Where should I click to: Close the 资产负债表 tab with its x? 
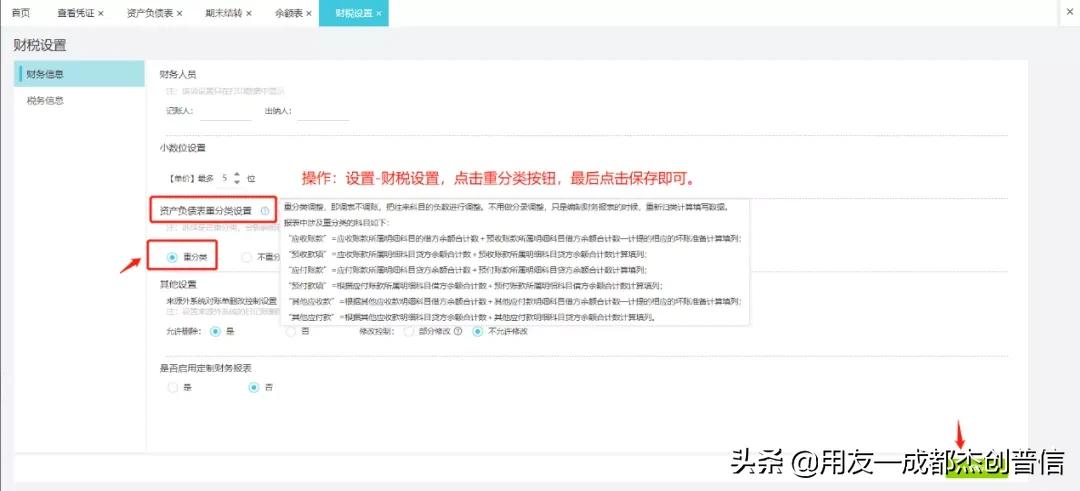point(180,14)
